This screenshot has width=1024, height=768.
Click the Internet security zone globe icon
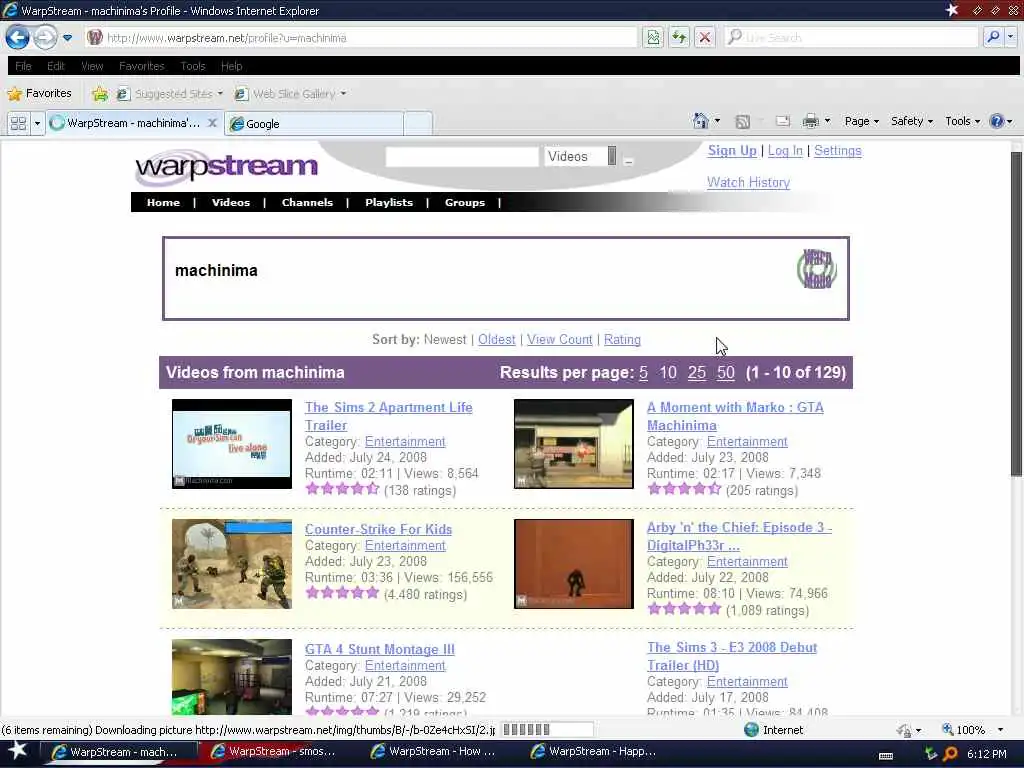tap(752, 730)
